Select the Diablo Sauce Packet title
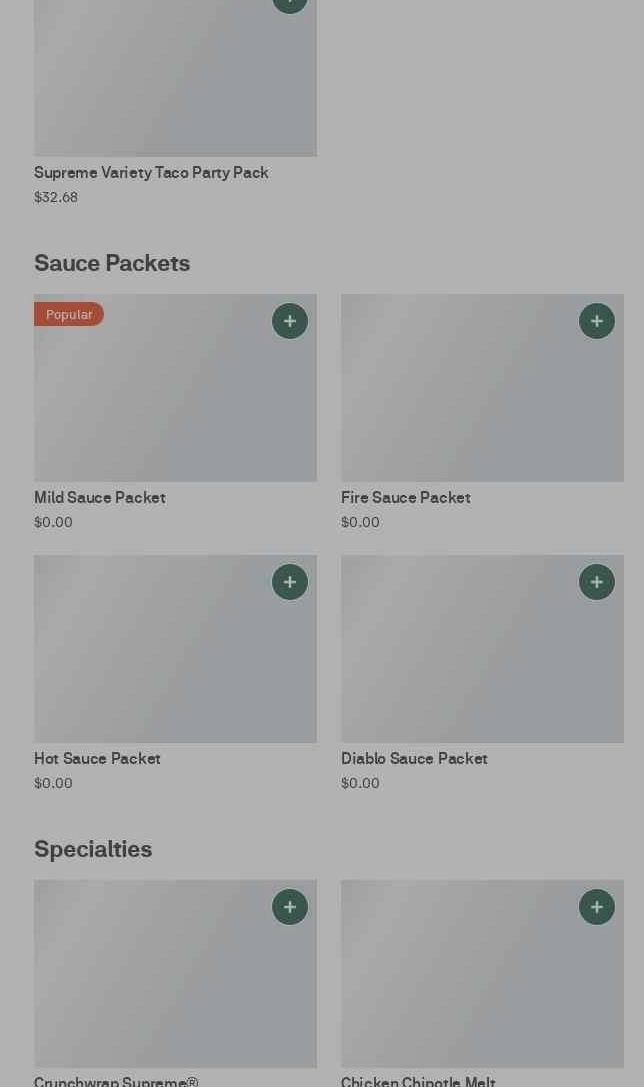The image size is (644, 1087). (x=414, y=758)
